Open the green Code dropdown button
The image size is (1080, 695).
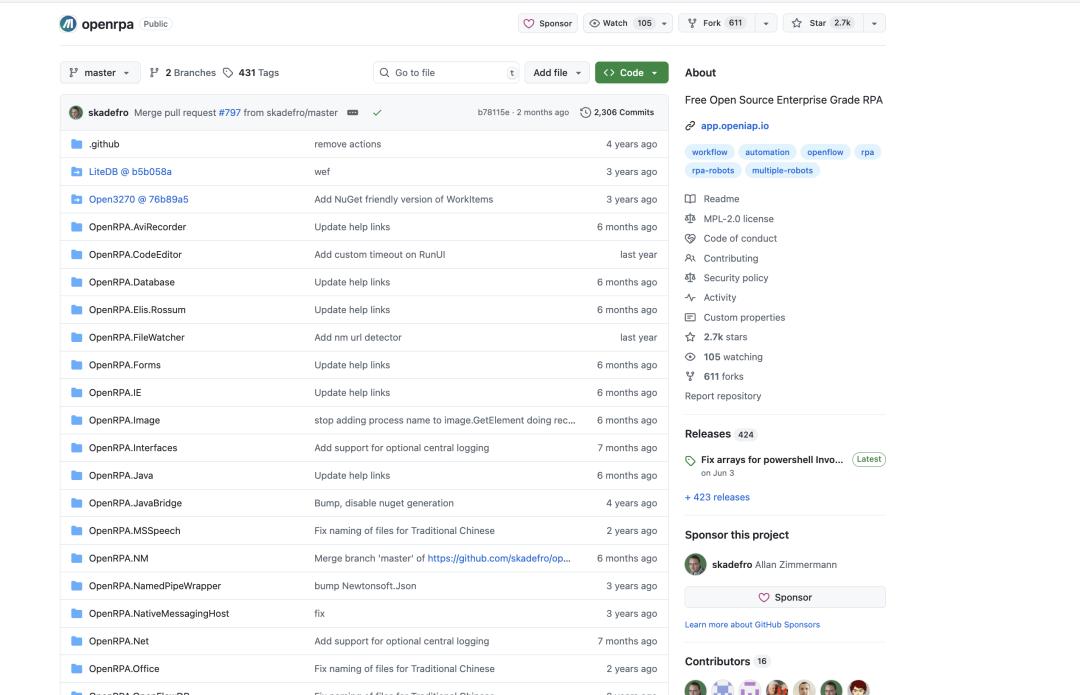632,72
